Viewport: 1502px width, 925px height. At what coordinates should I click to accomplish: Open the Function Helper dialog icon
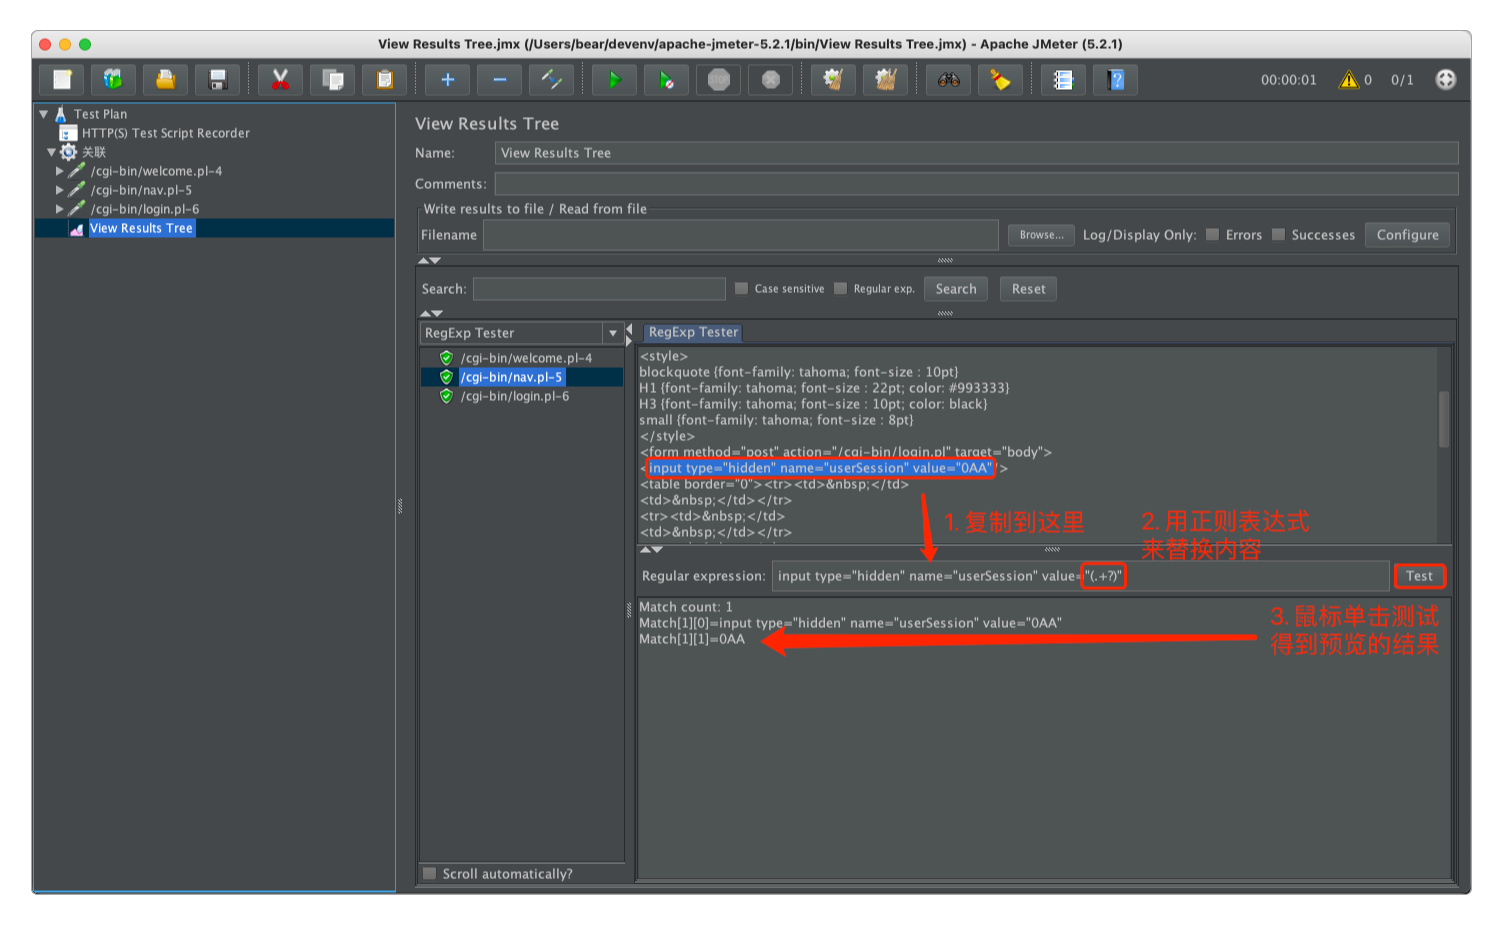(1064, 80)
